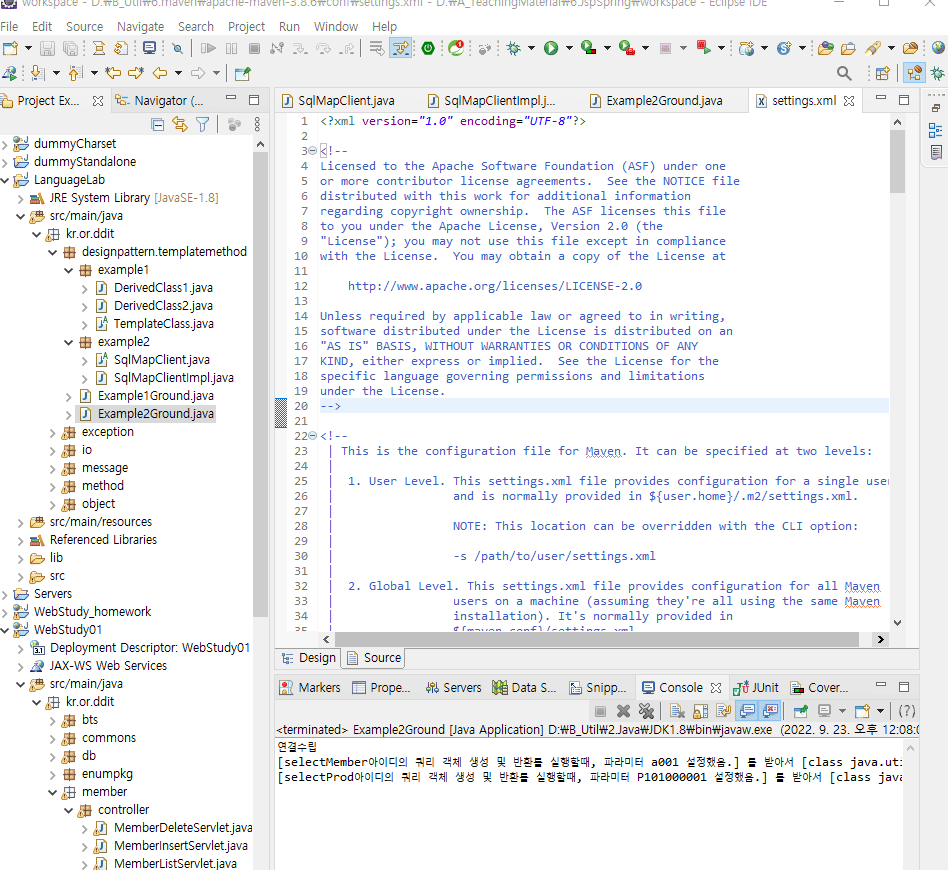Toggle Scroll Lock in Console toolbar
948x870 pixels.
pyautogui.click(x=701, y=711)
